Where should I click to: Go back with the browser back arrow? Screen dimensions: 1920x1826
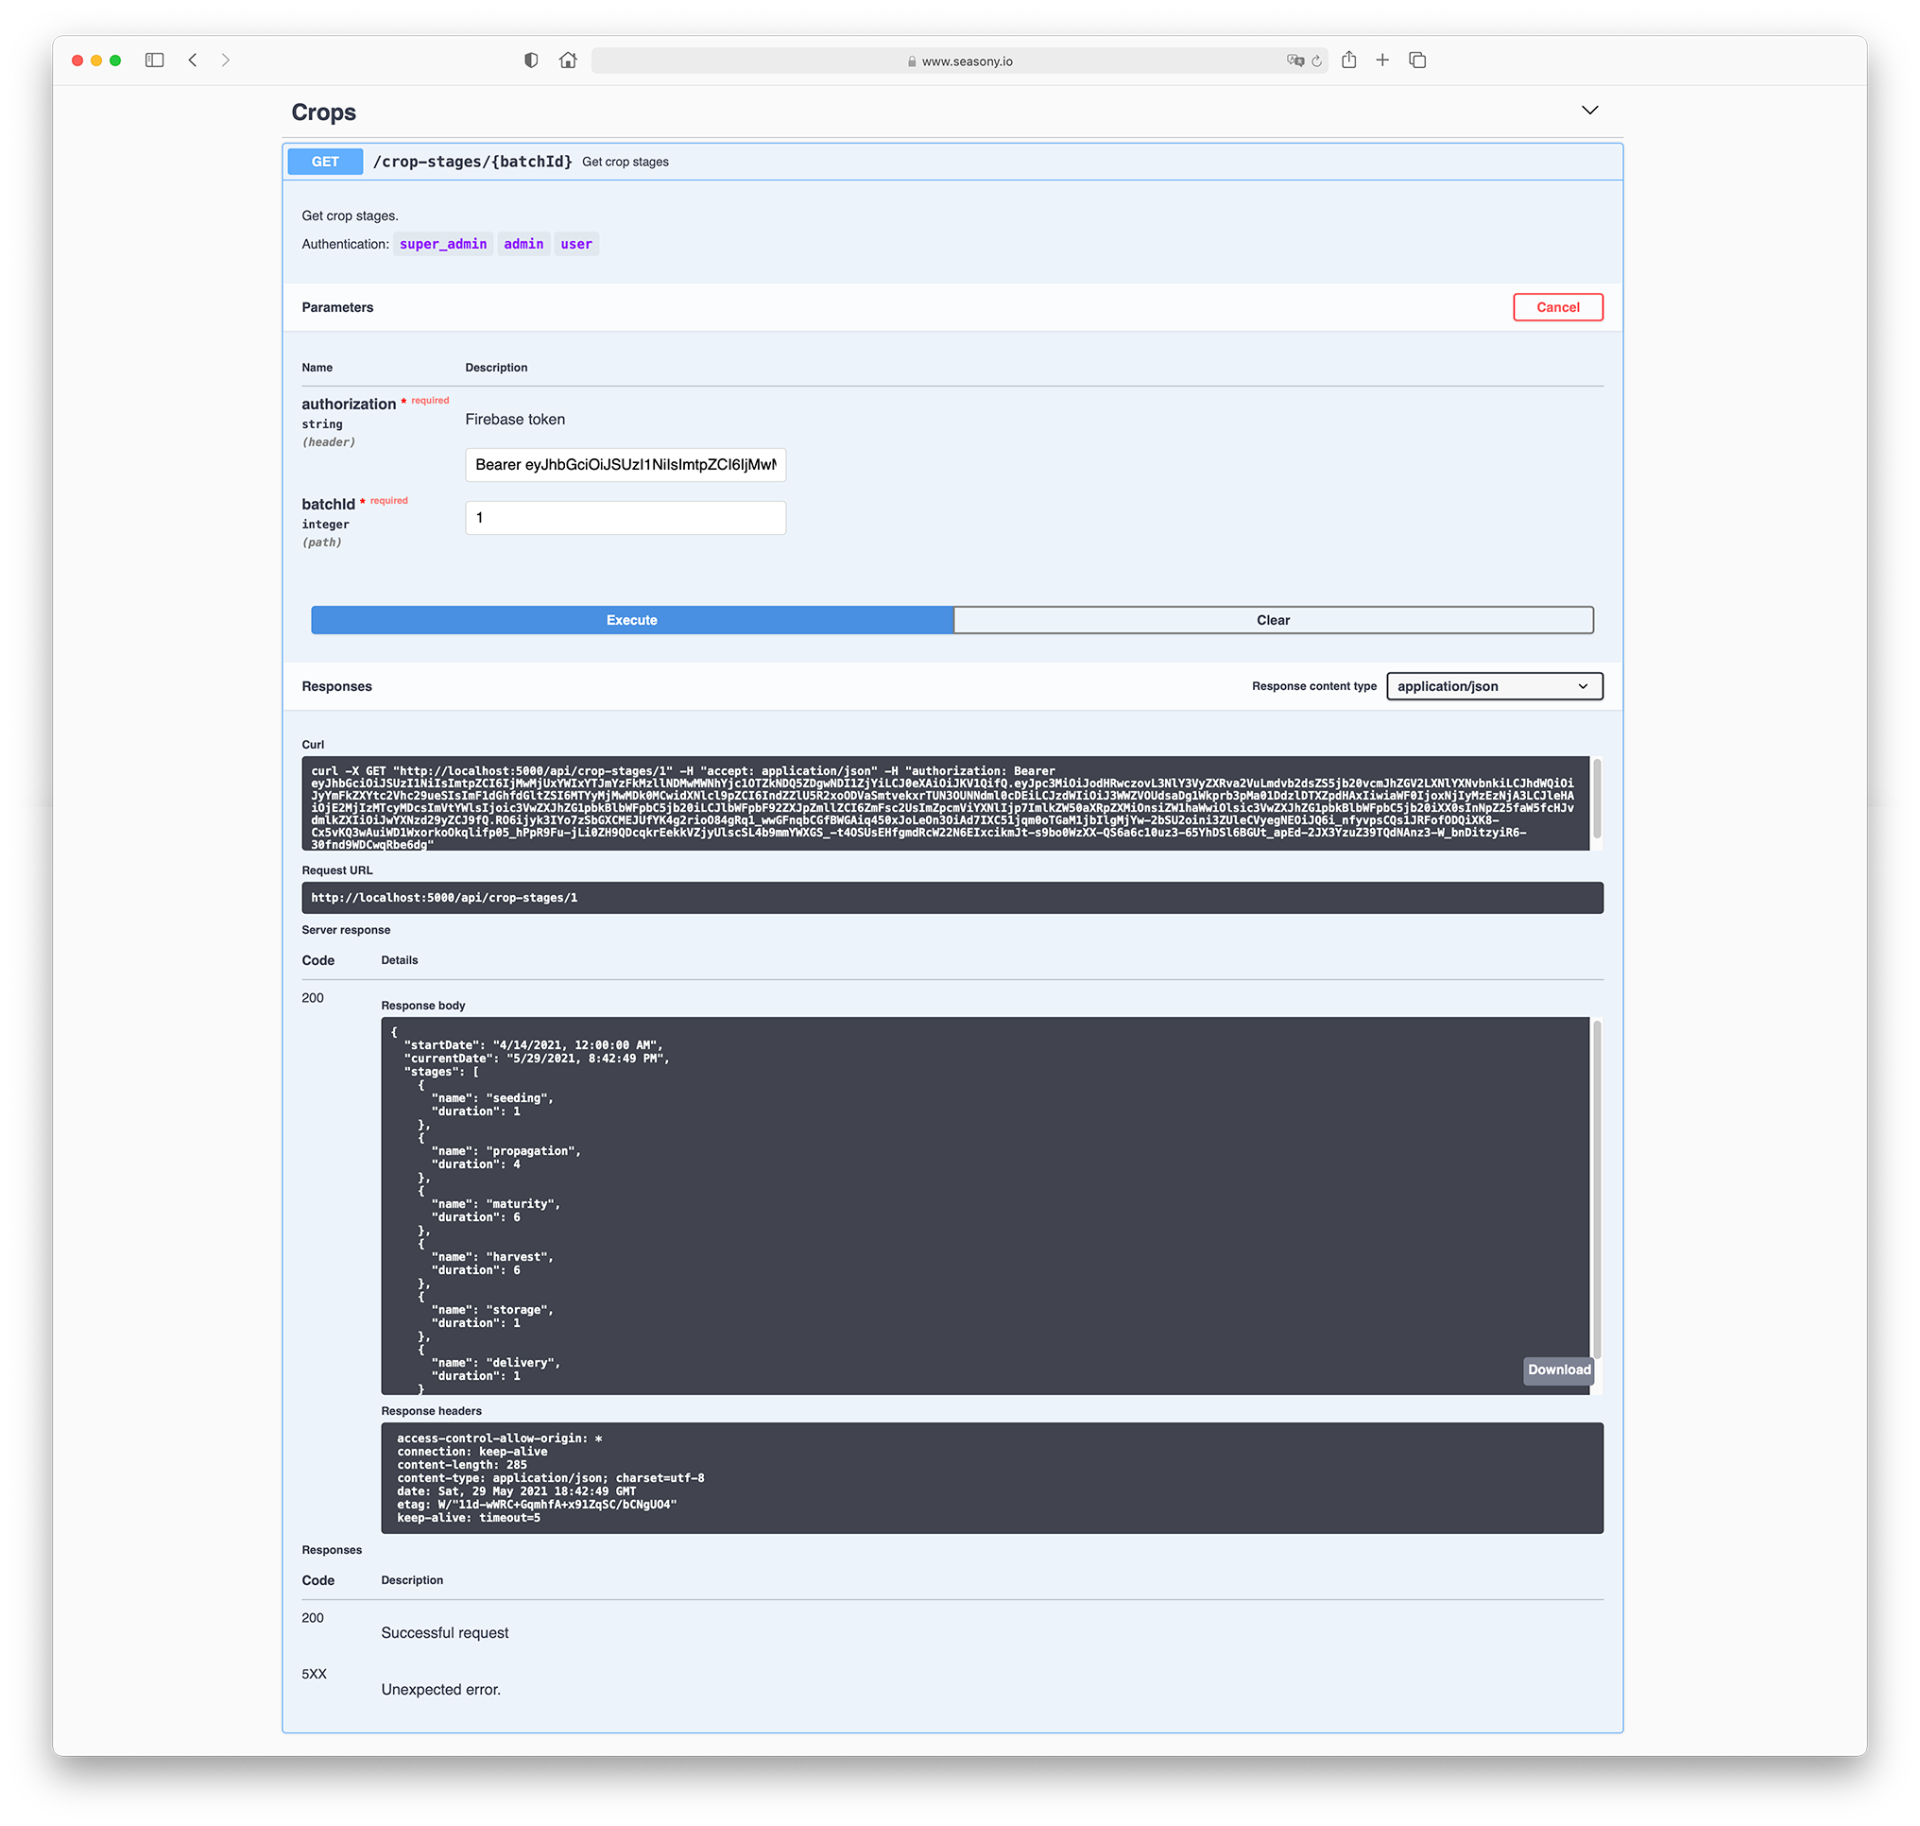point(193,60)
